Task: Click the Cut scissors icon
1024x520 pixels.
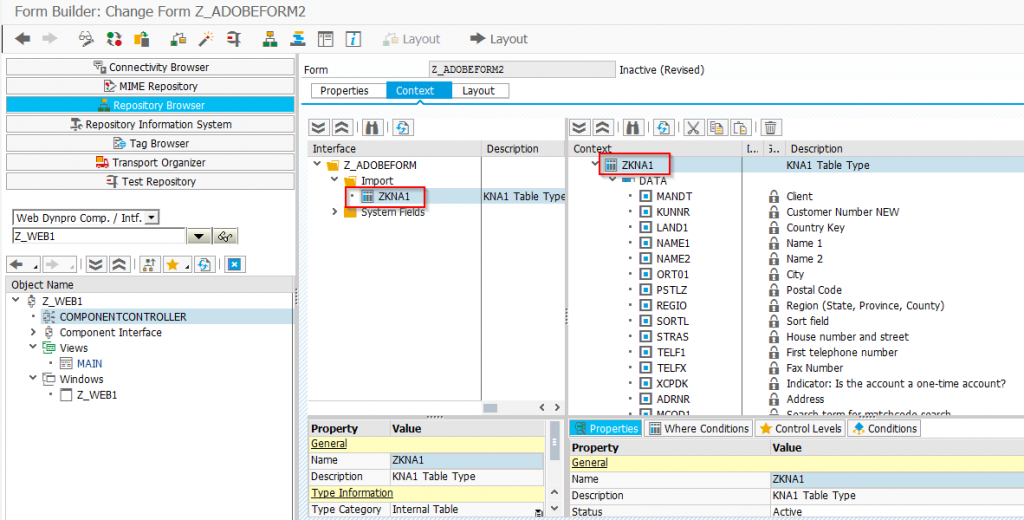Action: (x=693, y=127)
